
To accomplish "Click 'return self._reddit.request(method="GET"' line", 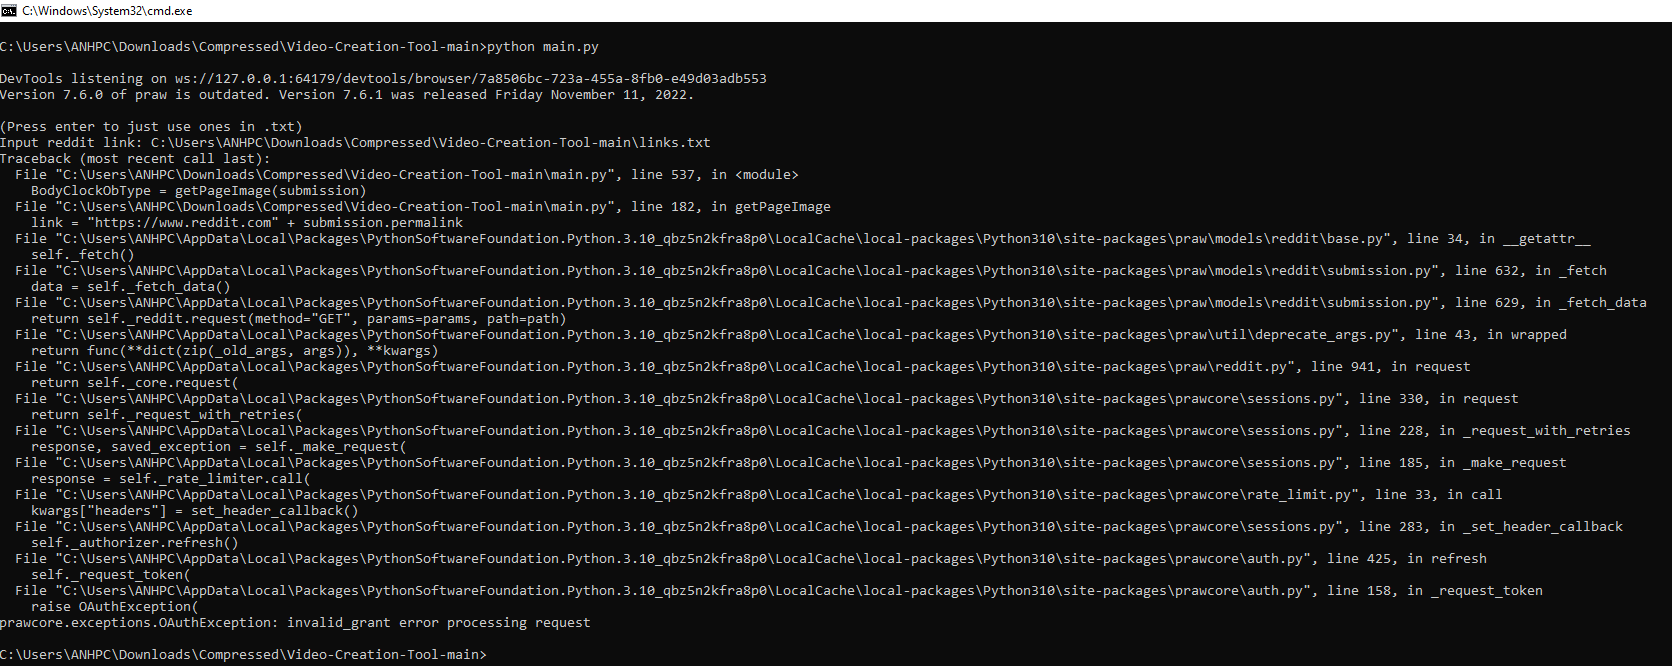I will click(x=299, y=319).
